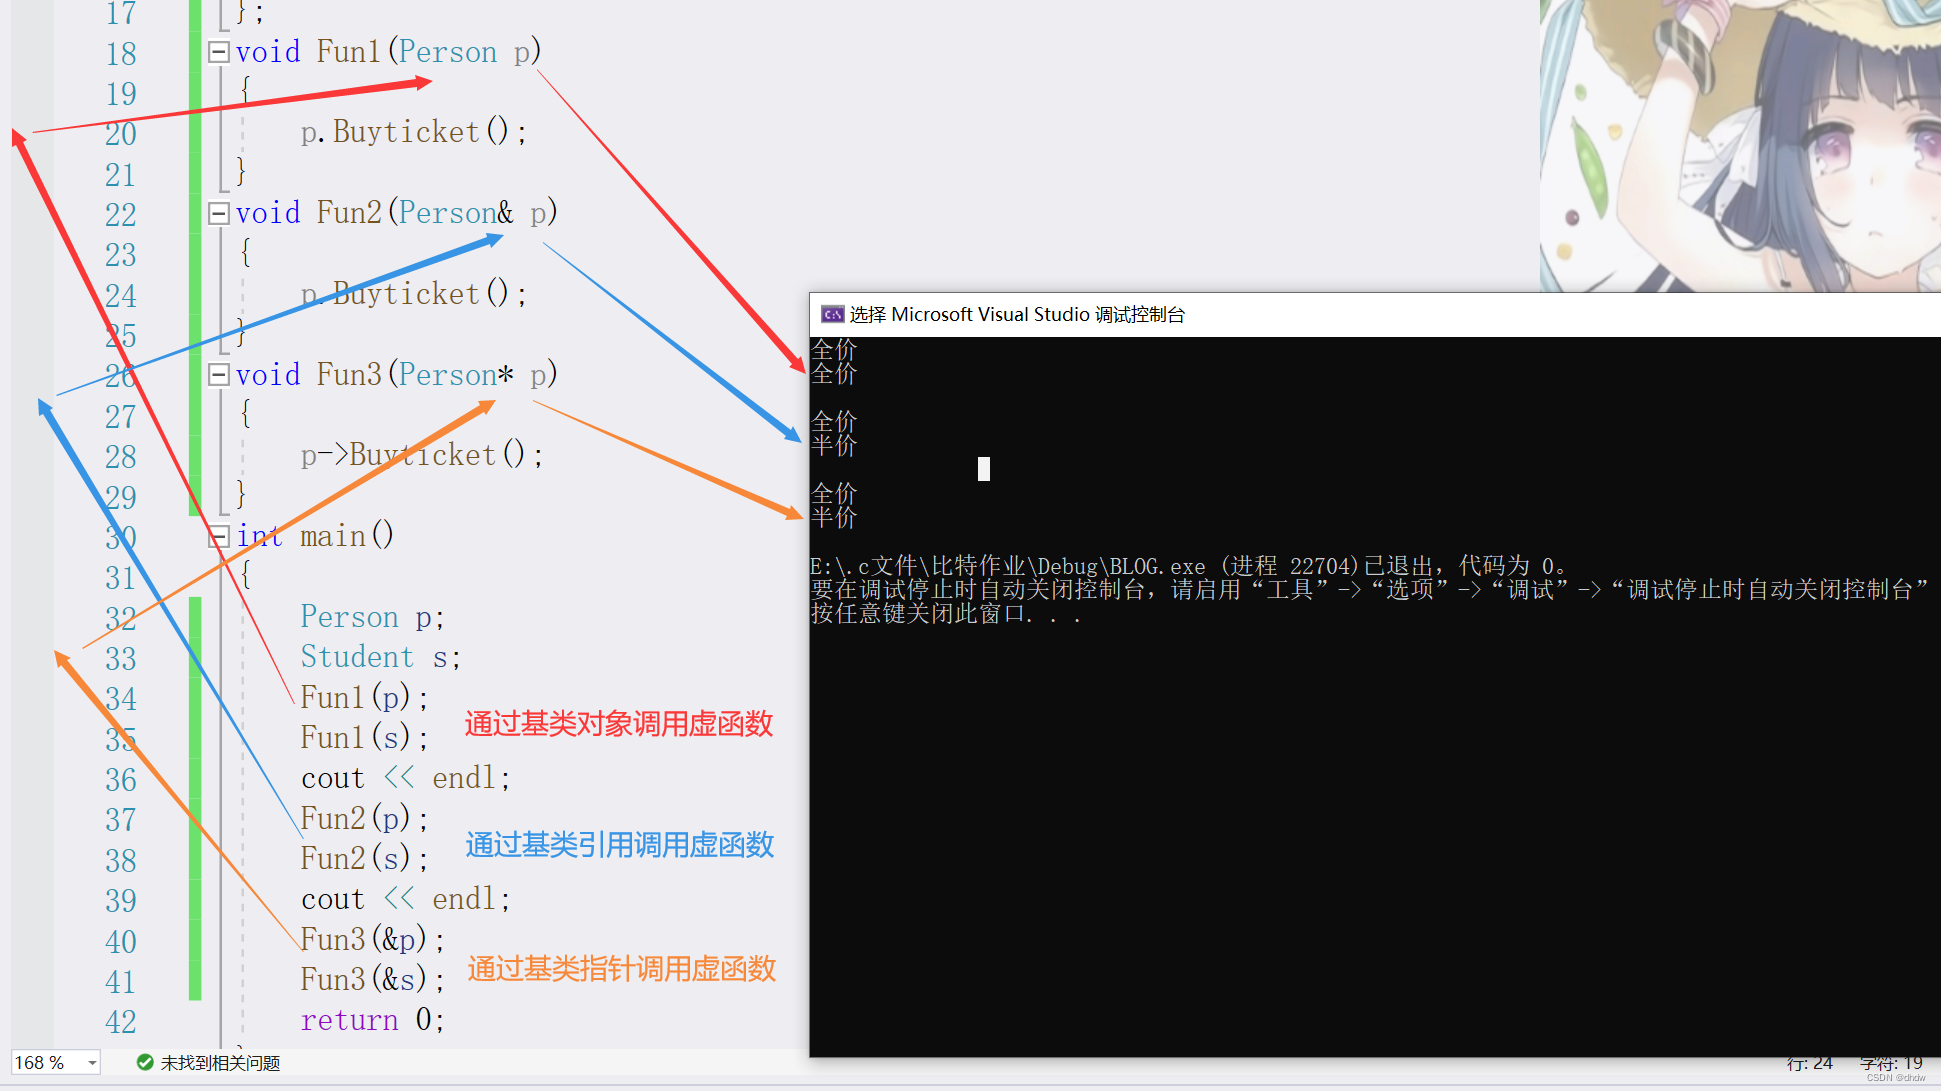Click the orange annotation '通过基类指针调用虚函数'

point(621,968)
